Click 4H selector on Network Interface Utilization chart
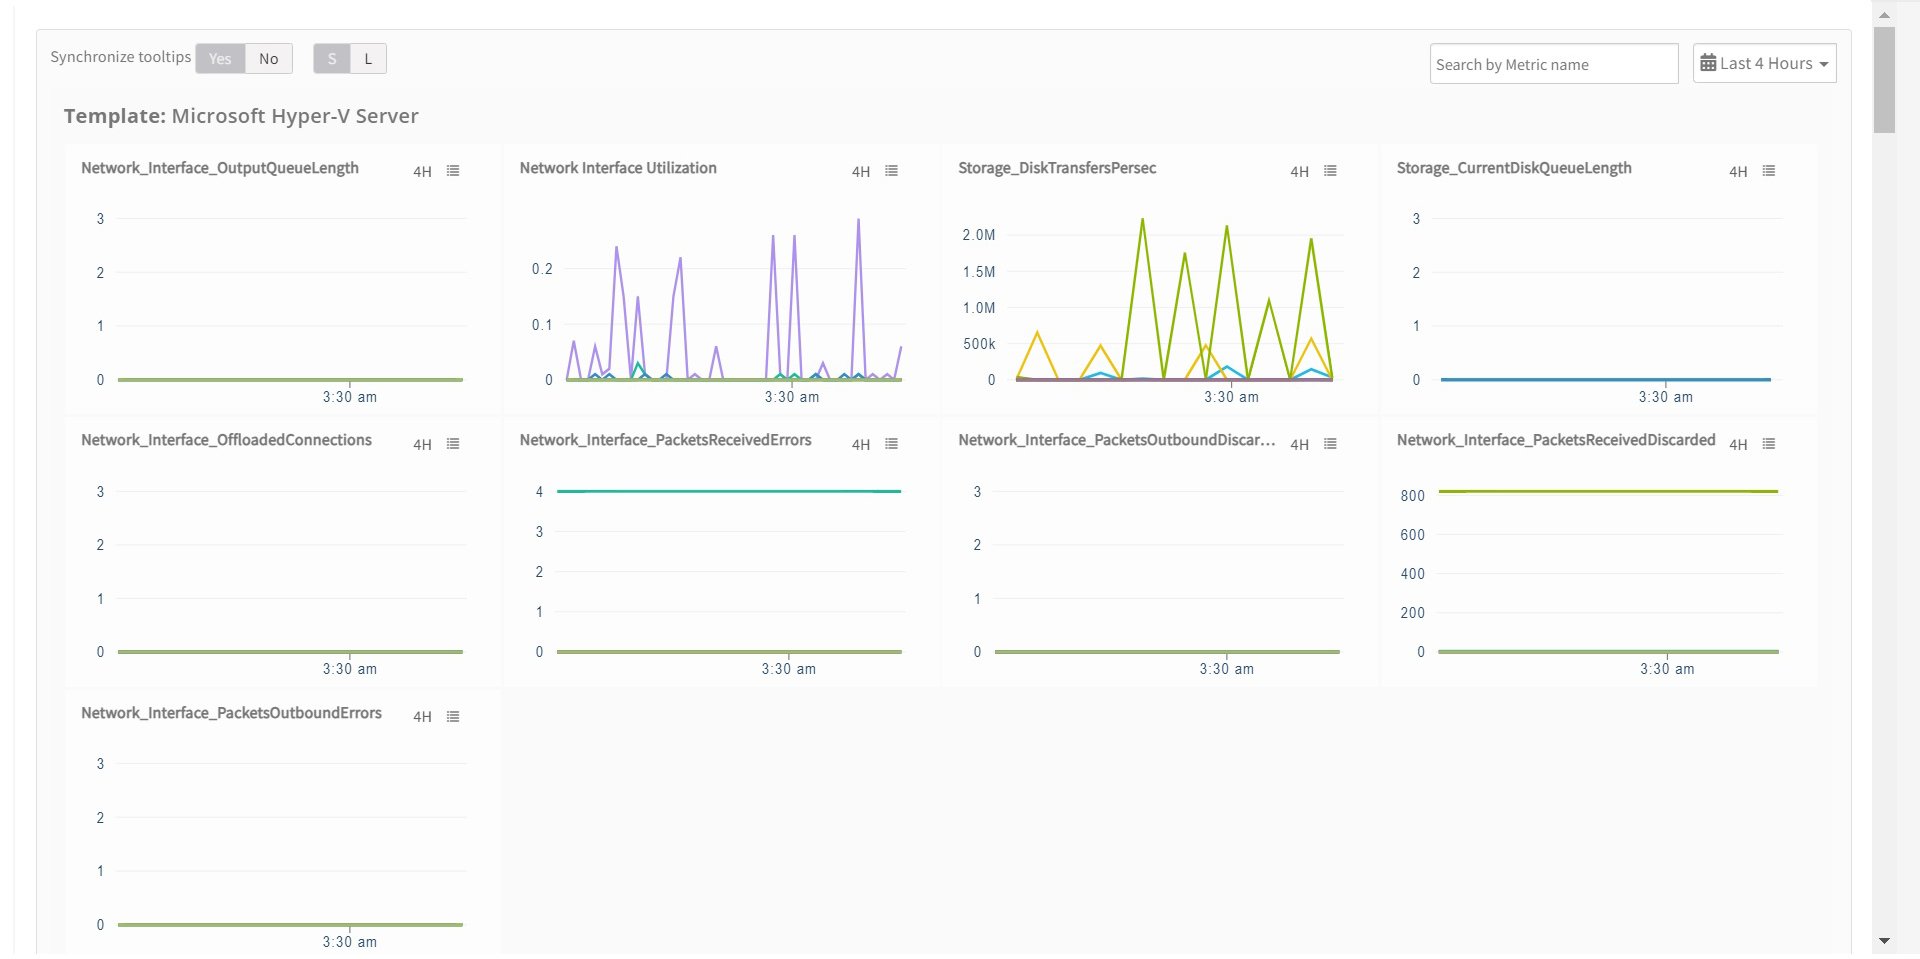1920x959 pixels. click(x=861, y=172)
